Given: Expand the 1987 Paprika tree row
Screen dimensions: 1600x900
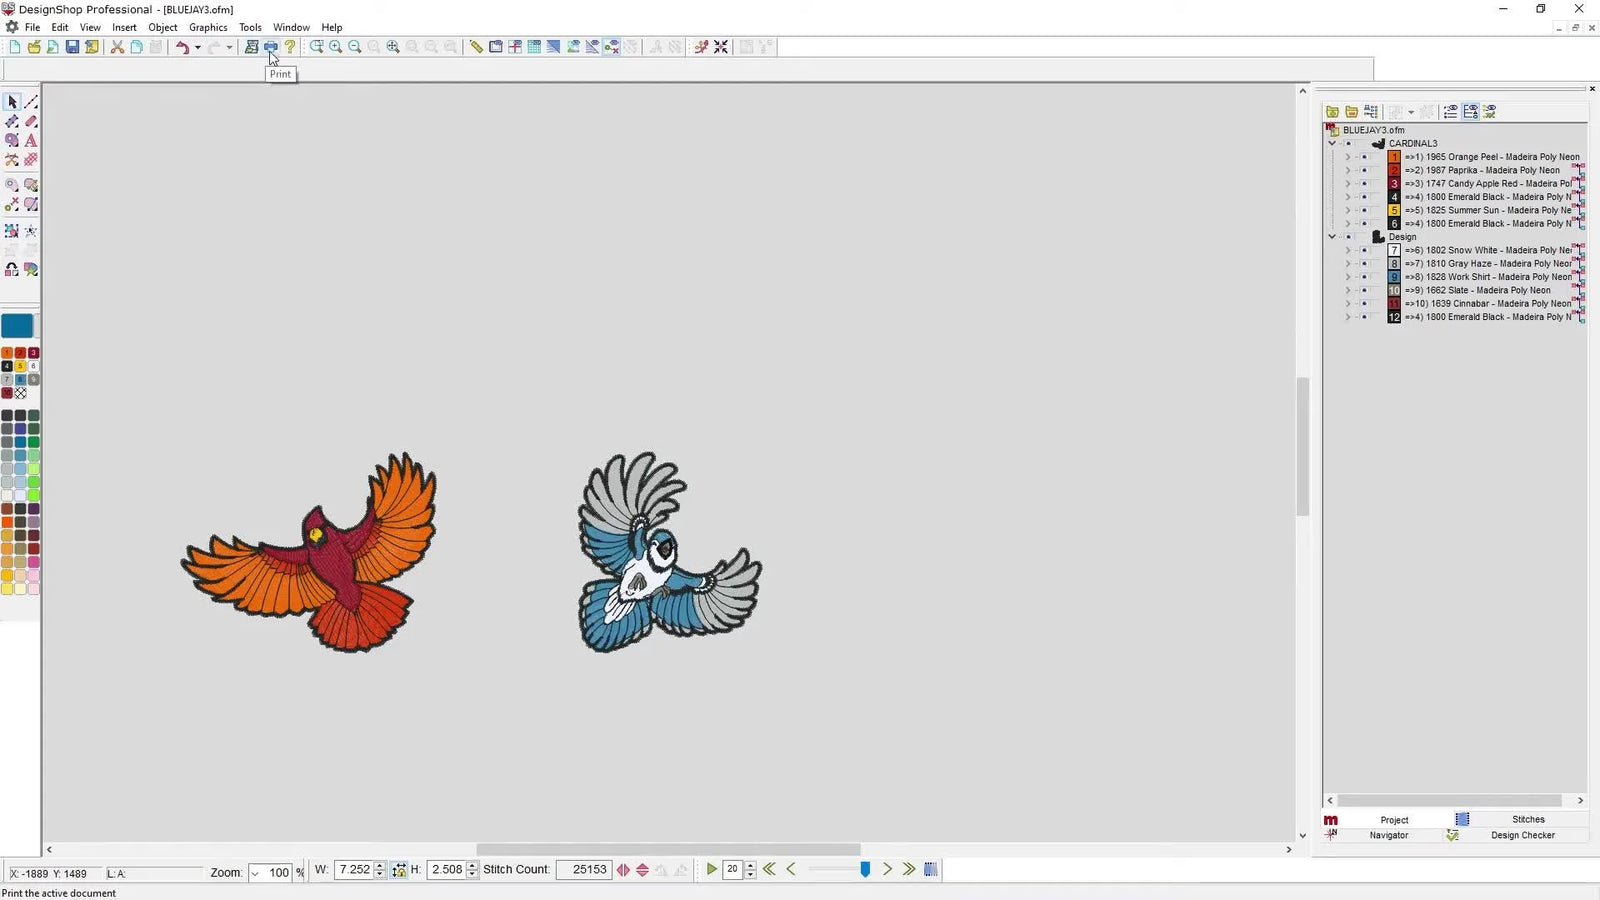Looking at the screenshot, I should [x=1348, y=170].
